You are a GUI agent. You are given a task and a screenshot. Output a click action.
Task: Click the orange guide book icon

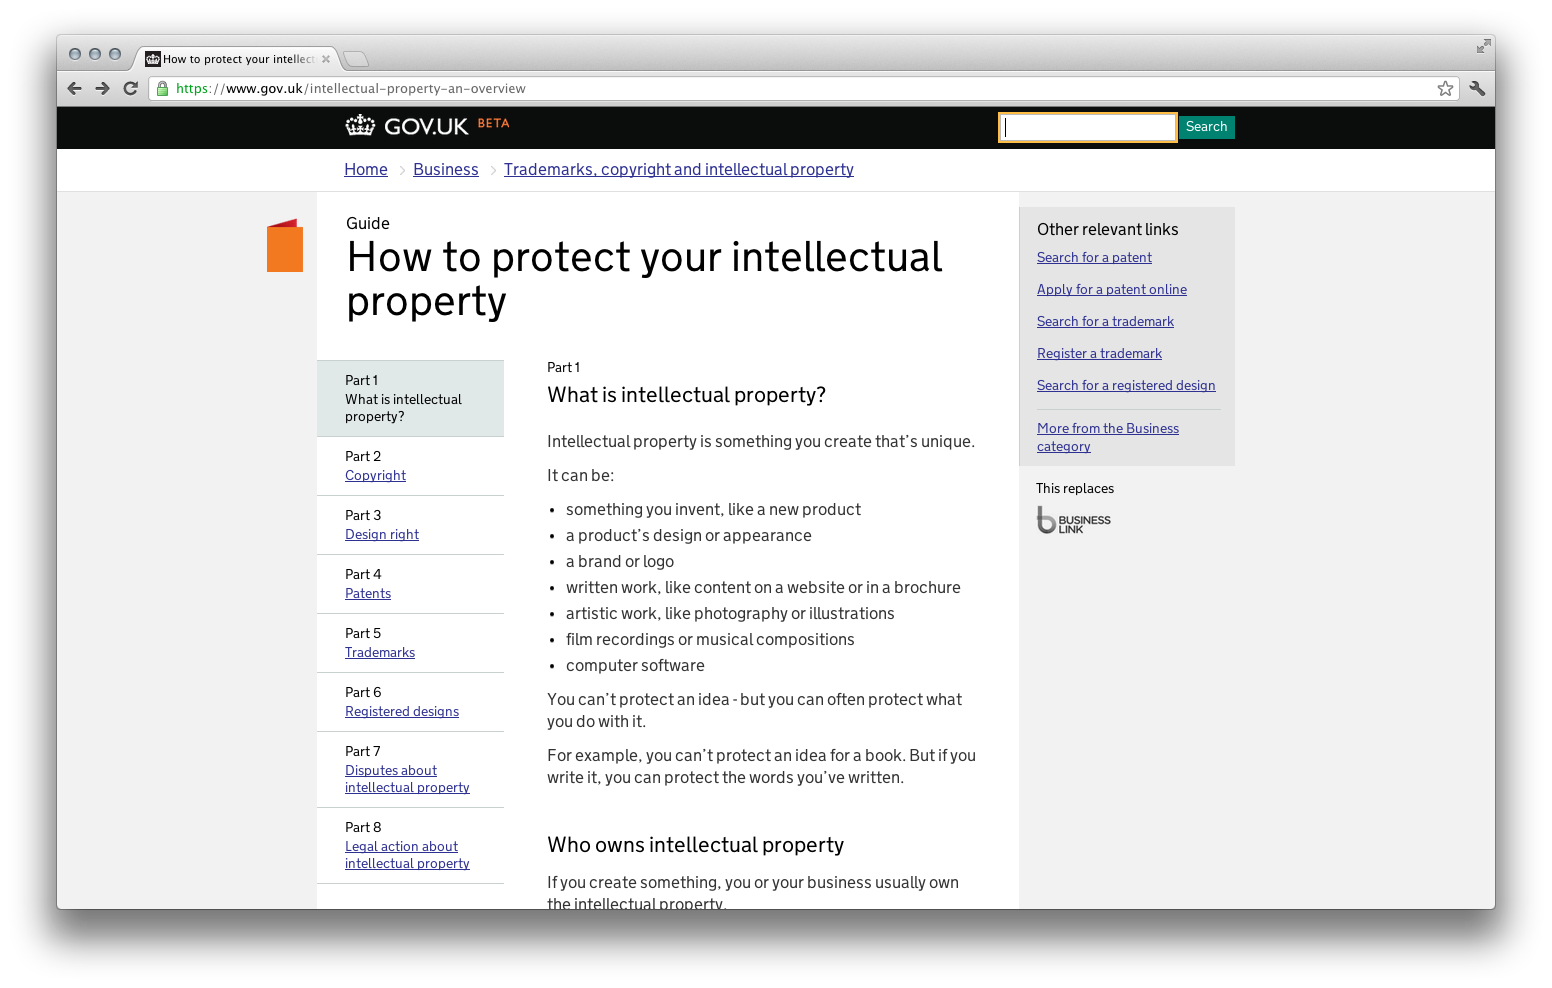click(x=285, y=245)
